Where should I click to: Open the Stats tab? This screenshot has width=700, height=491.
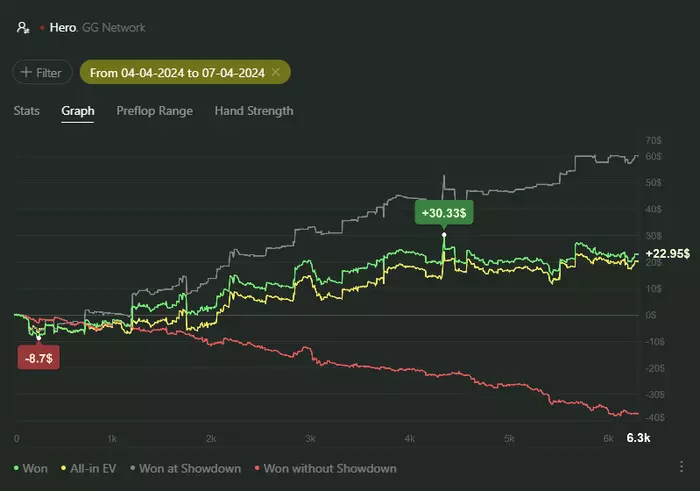[27, 111]
